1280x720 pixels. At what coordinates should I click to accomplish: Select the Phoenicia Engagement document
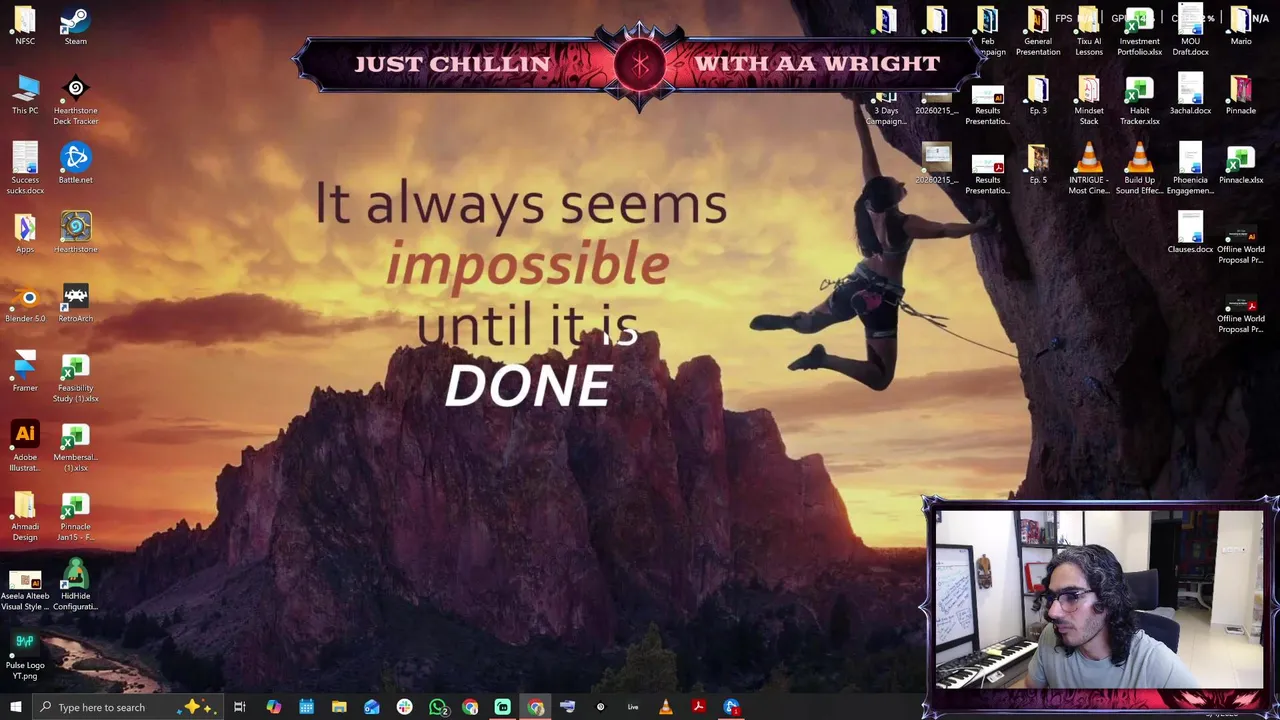tap(1190, 169)
